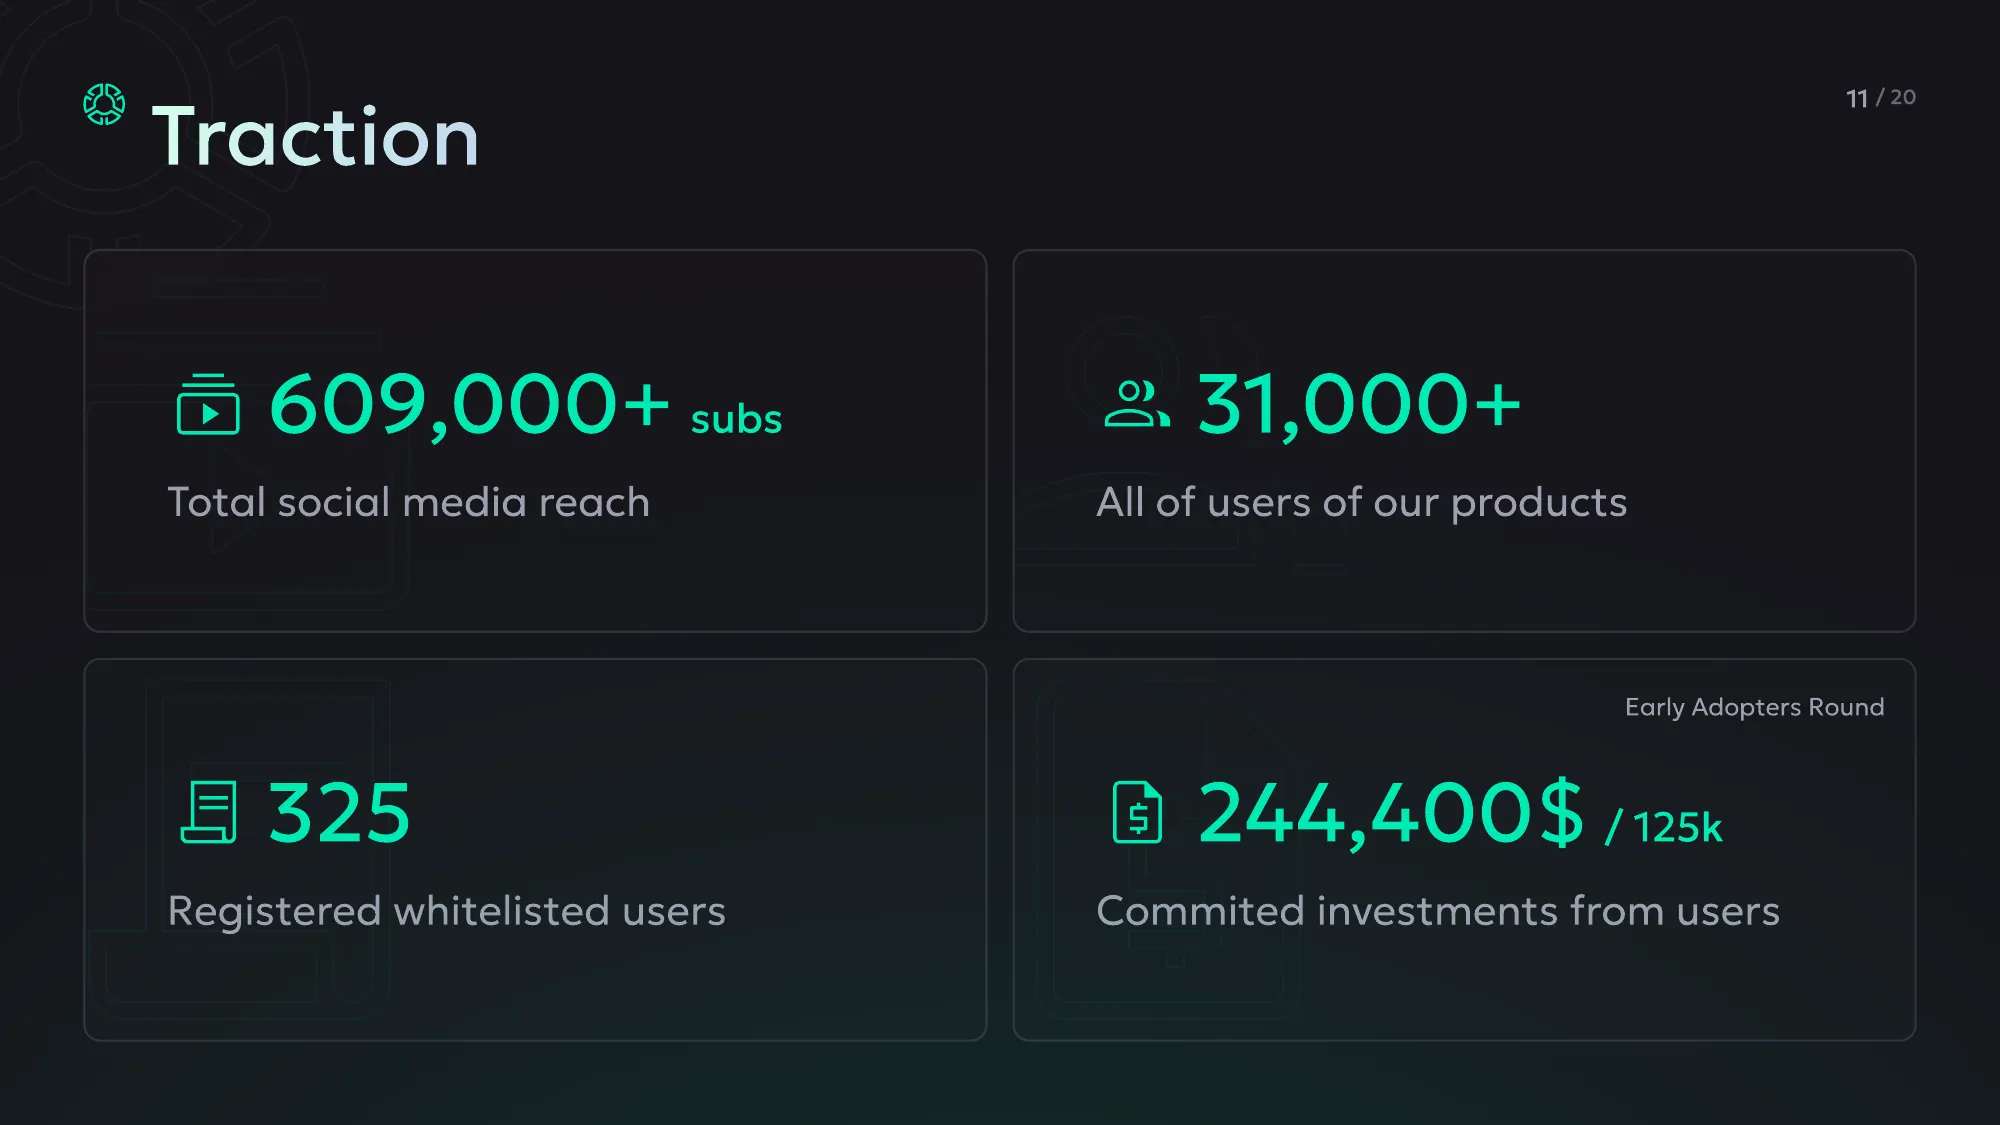Select "Commited investments from users" caption
The image size is (2000, 1125).
[1438, 911]
